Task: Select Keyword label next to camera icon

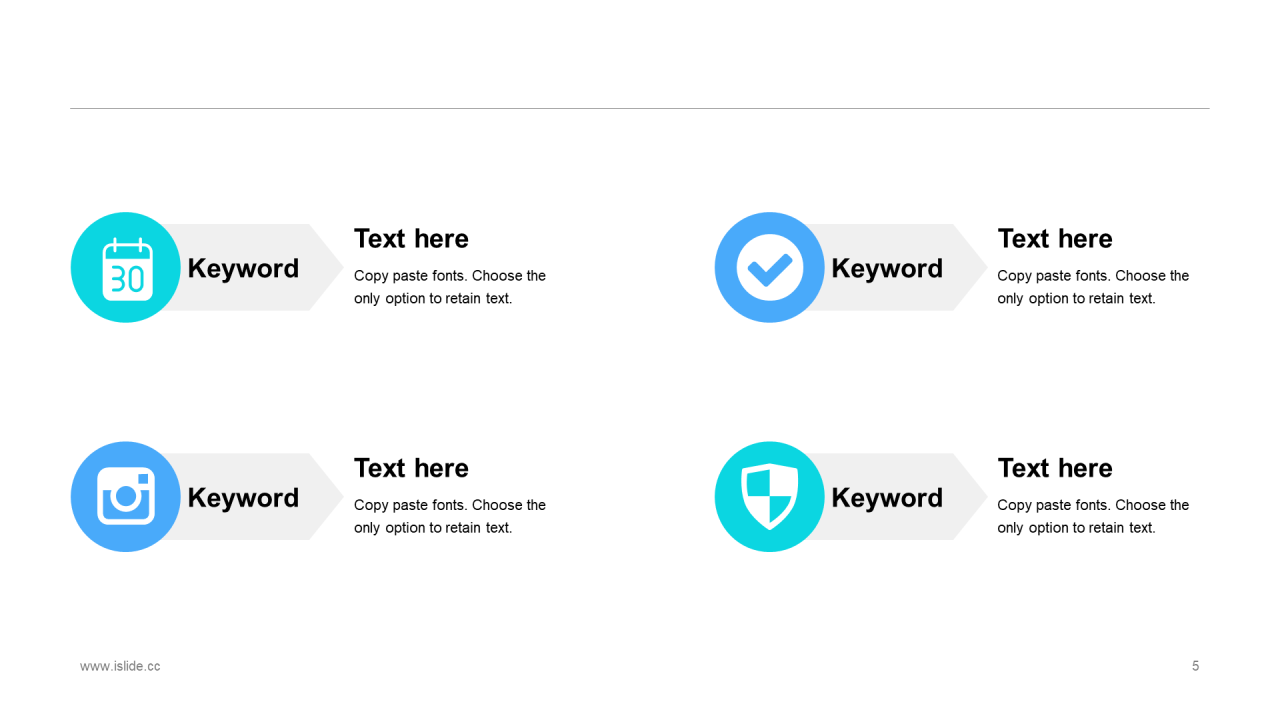Action: [243, 498]
